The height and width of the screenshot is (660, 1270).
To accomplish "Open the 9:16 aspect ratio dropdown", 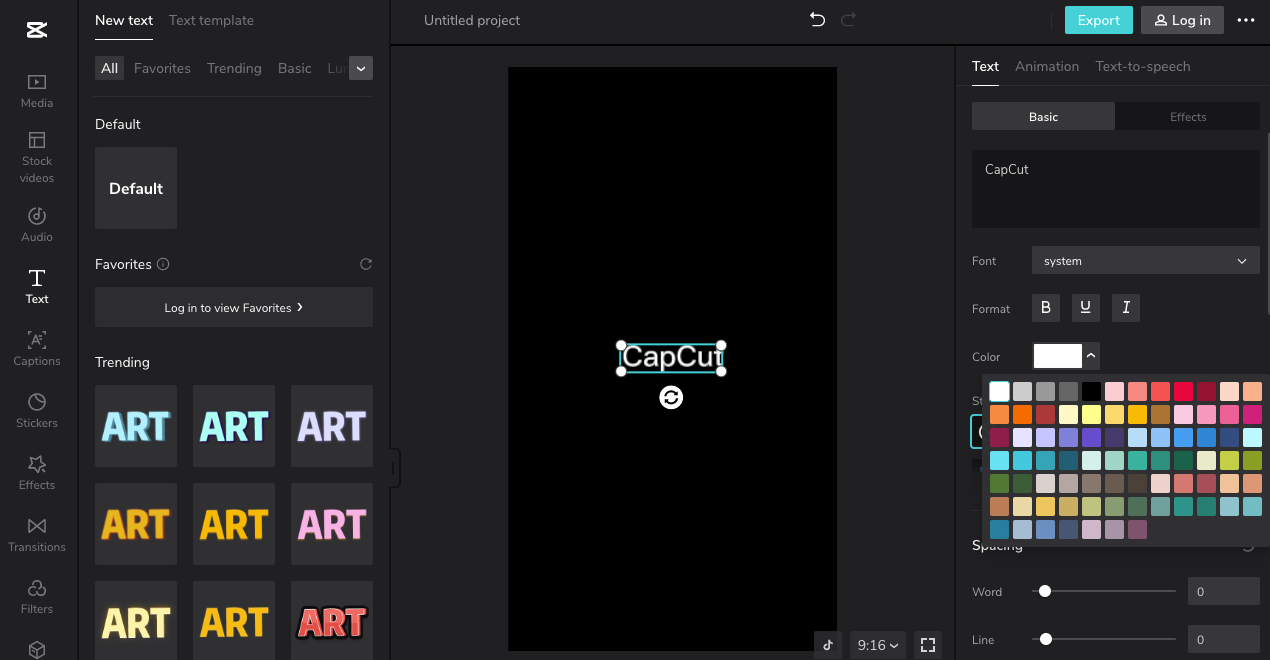I will (x=878, y=645).
